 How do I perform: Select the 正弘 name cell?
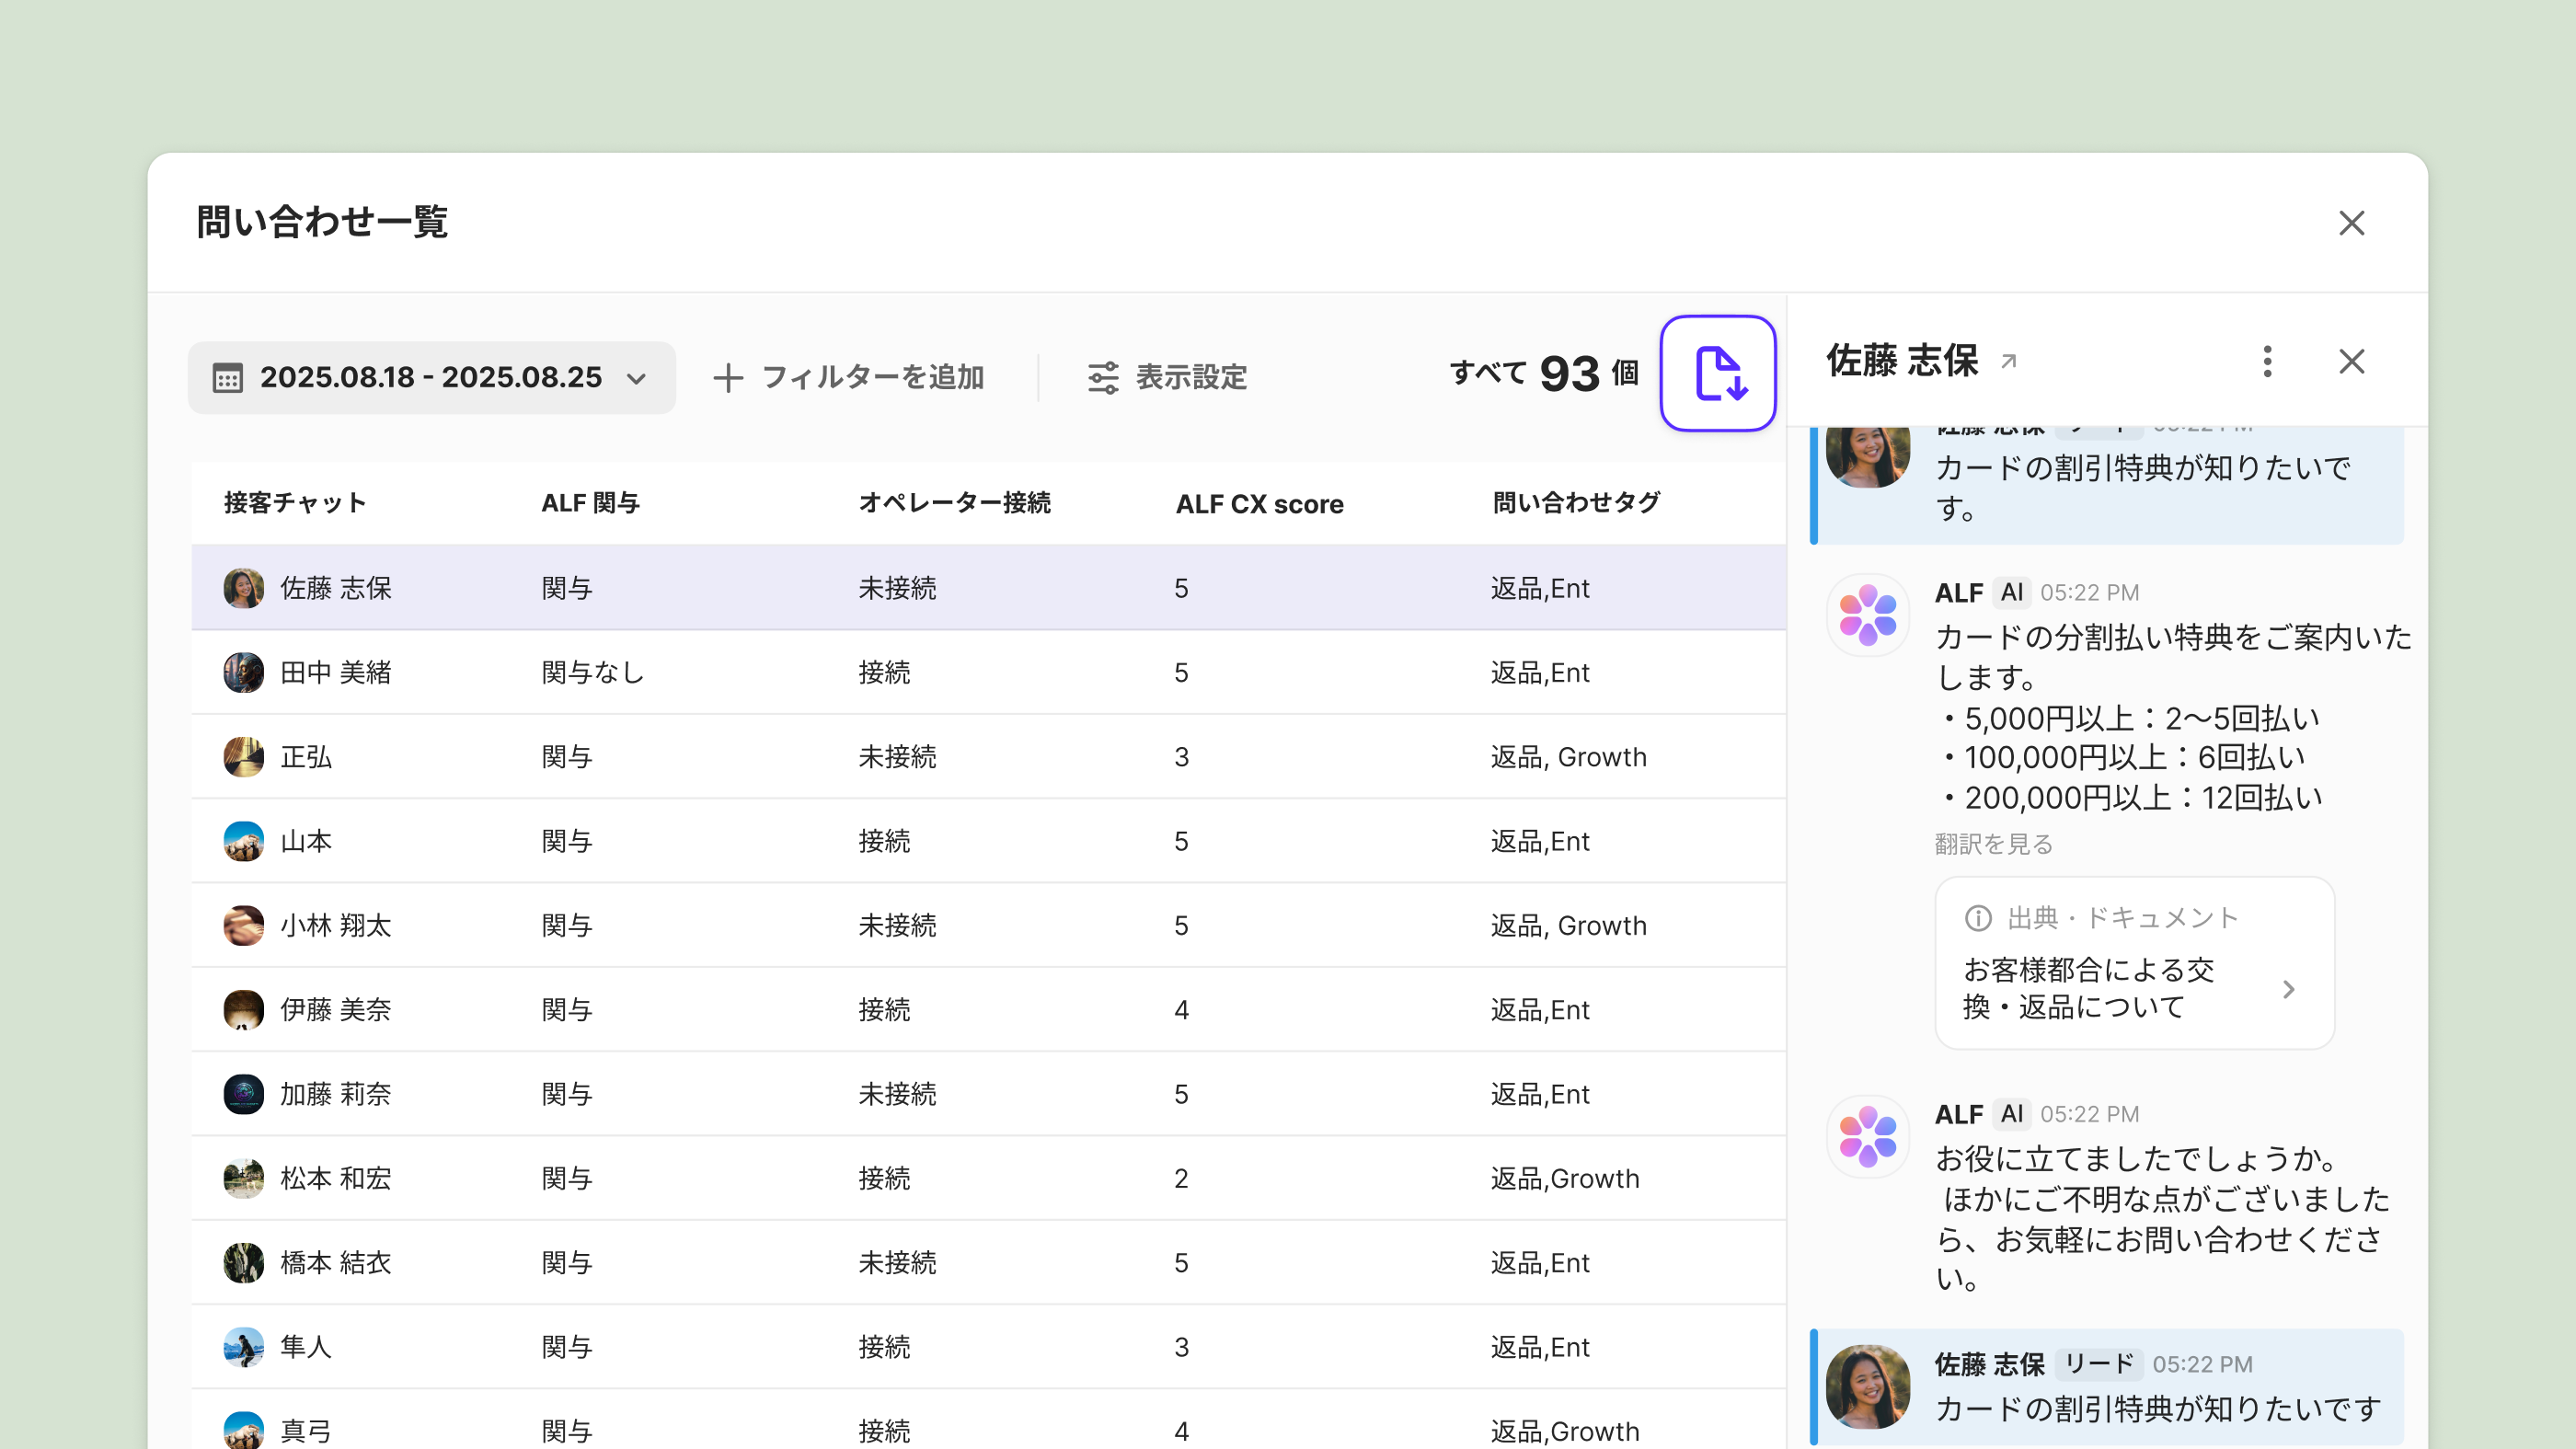click(x=306, y=757)
